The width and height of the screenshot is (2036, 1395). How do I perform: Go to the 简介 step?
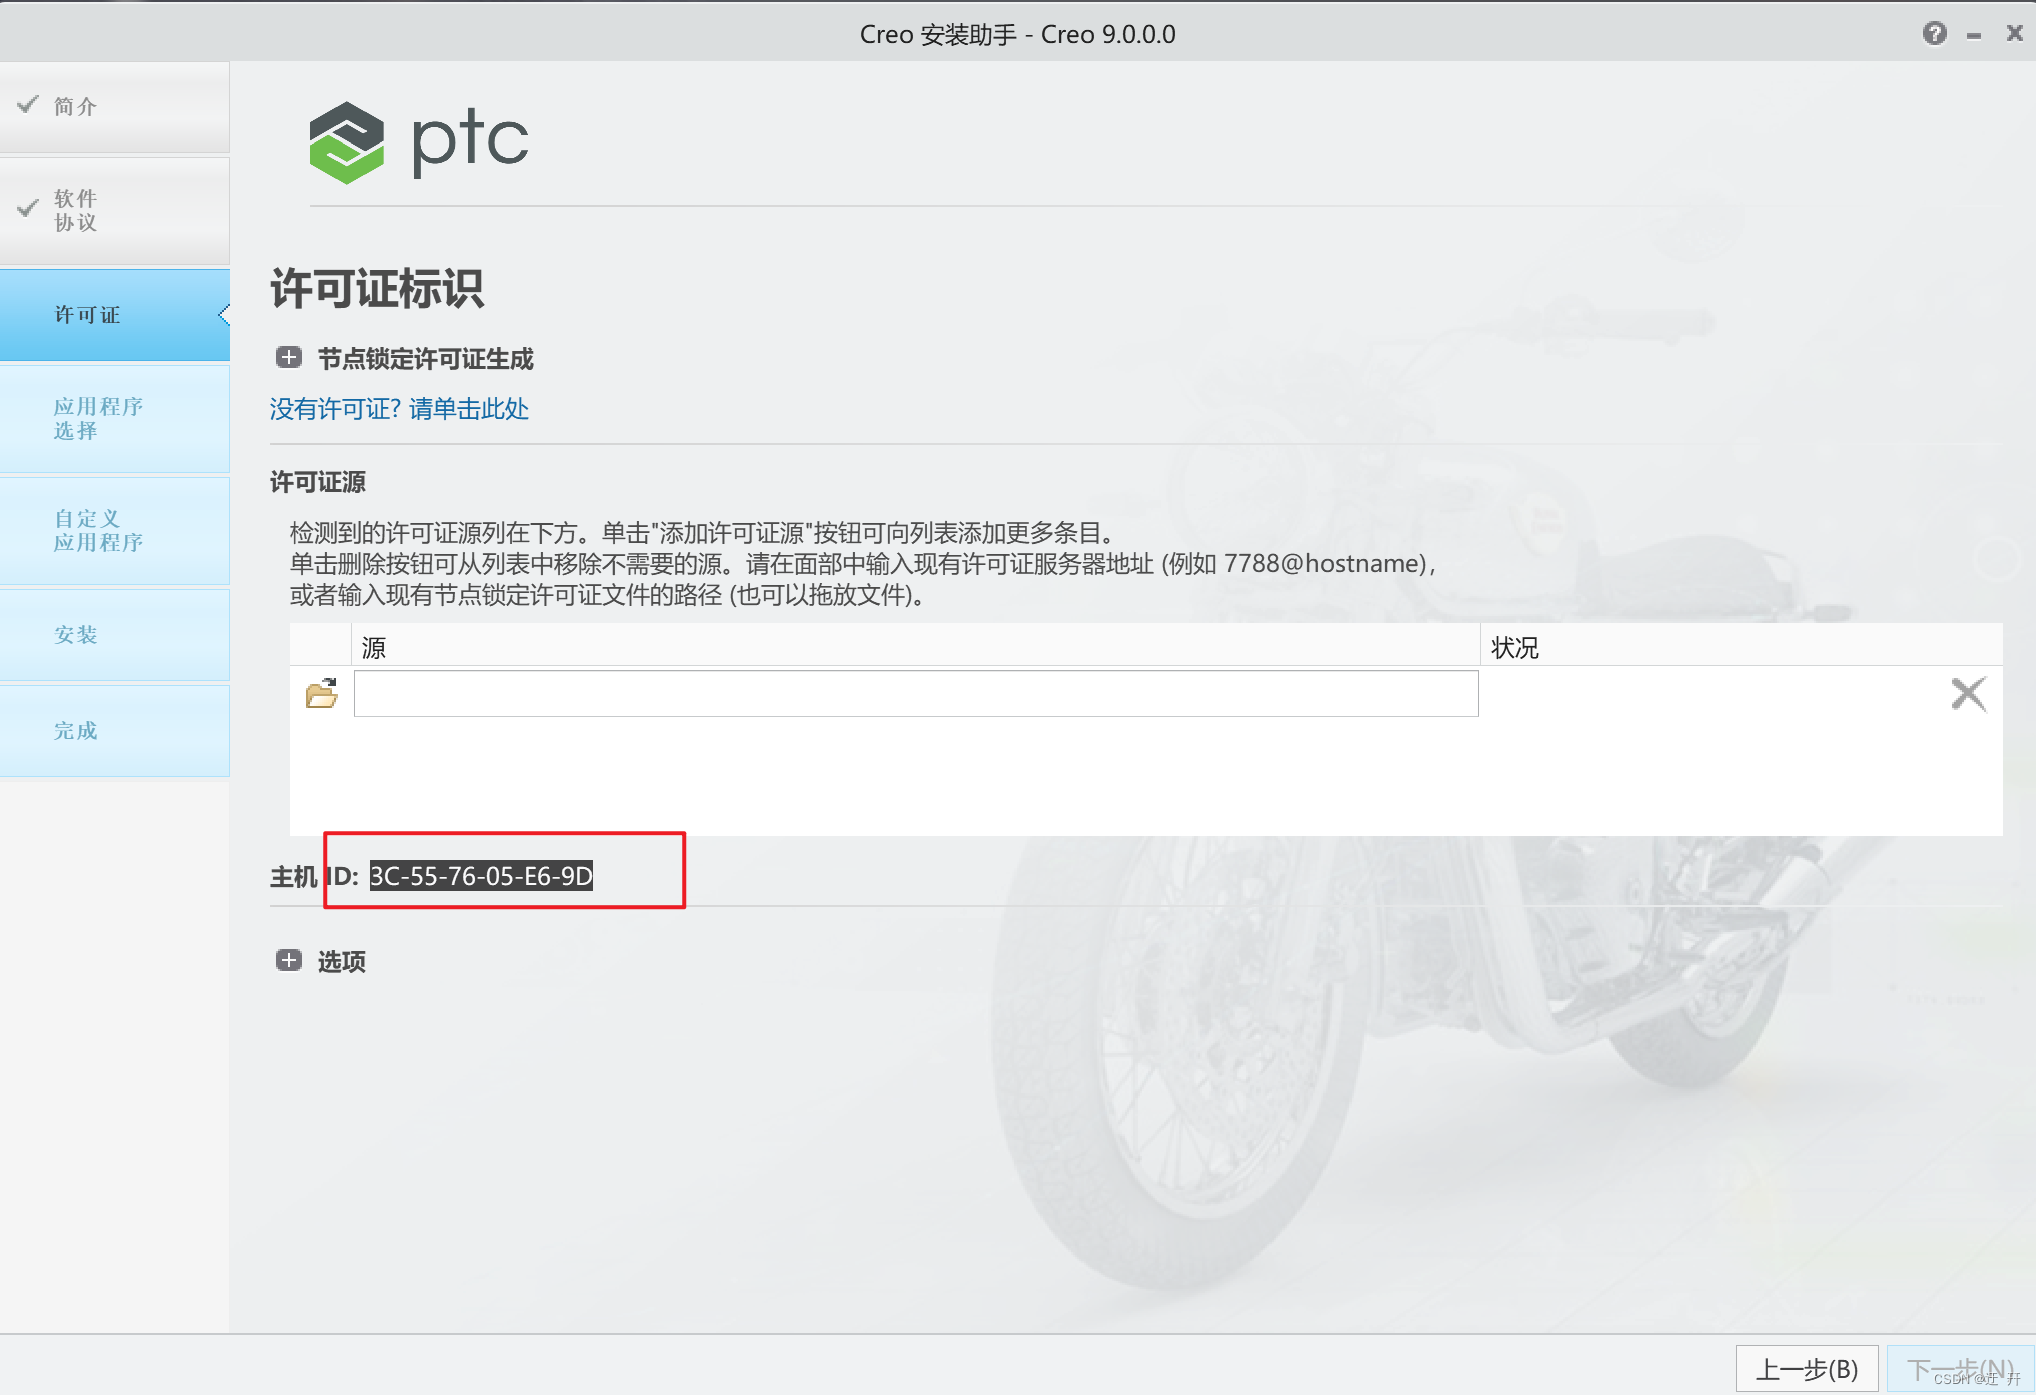click(x=114, y=107)
